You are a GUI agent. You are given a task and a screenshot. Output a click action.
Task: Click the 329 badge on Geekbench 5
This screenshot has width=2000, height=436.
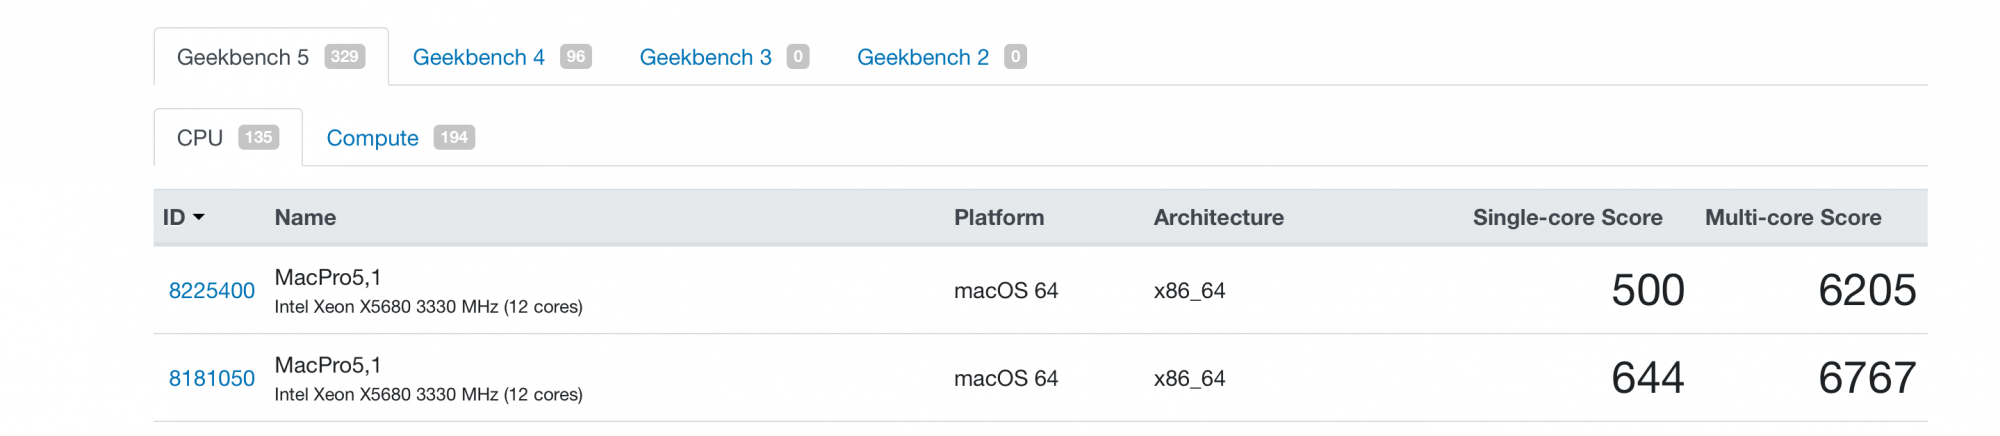point(344,57)
